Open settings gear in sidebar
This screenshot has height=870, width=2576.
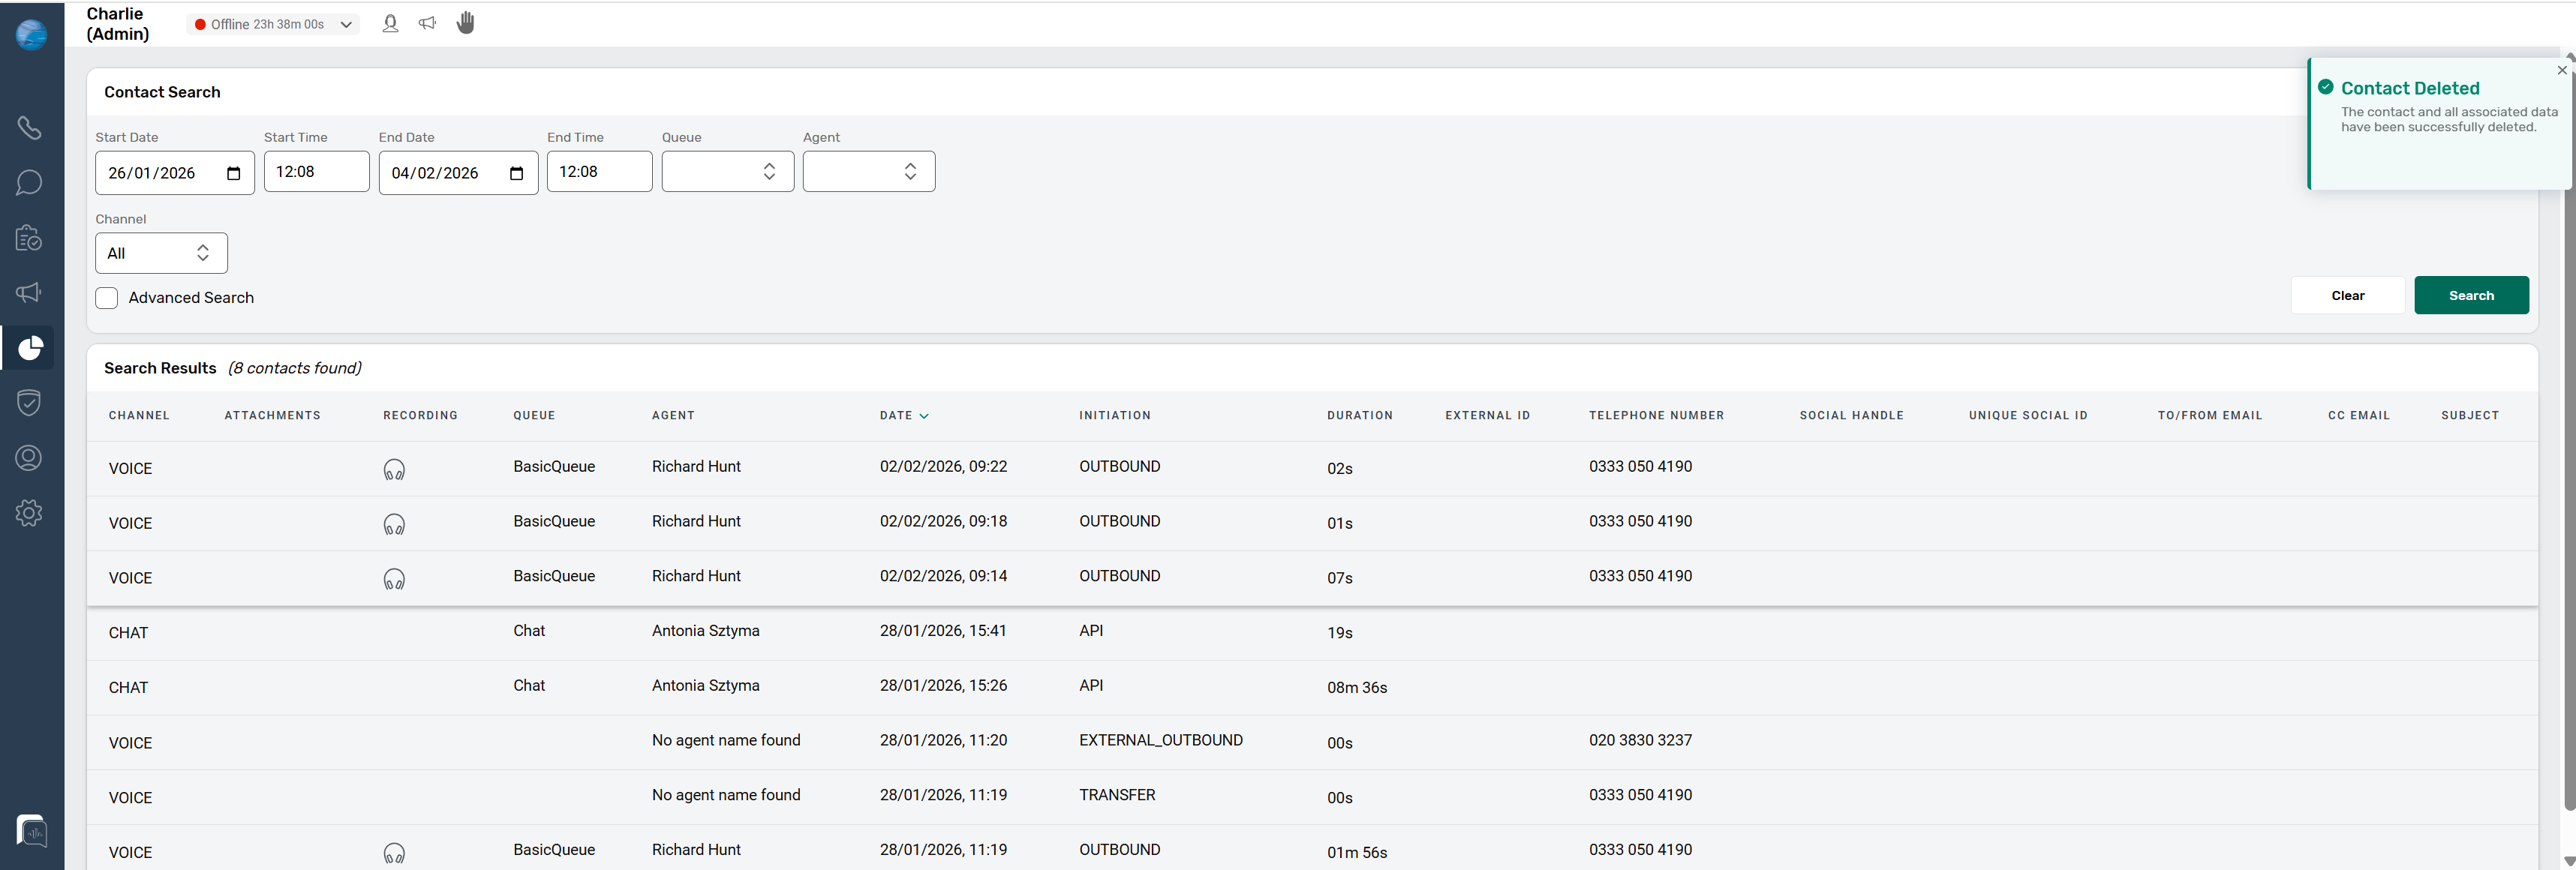tap(29, 513)
